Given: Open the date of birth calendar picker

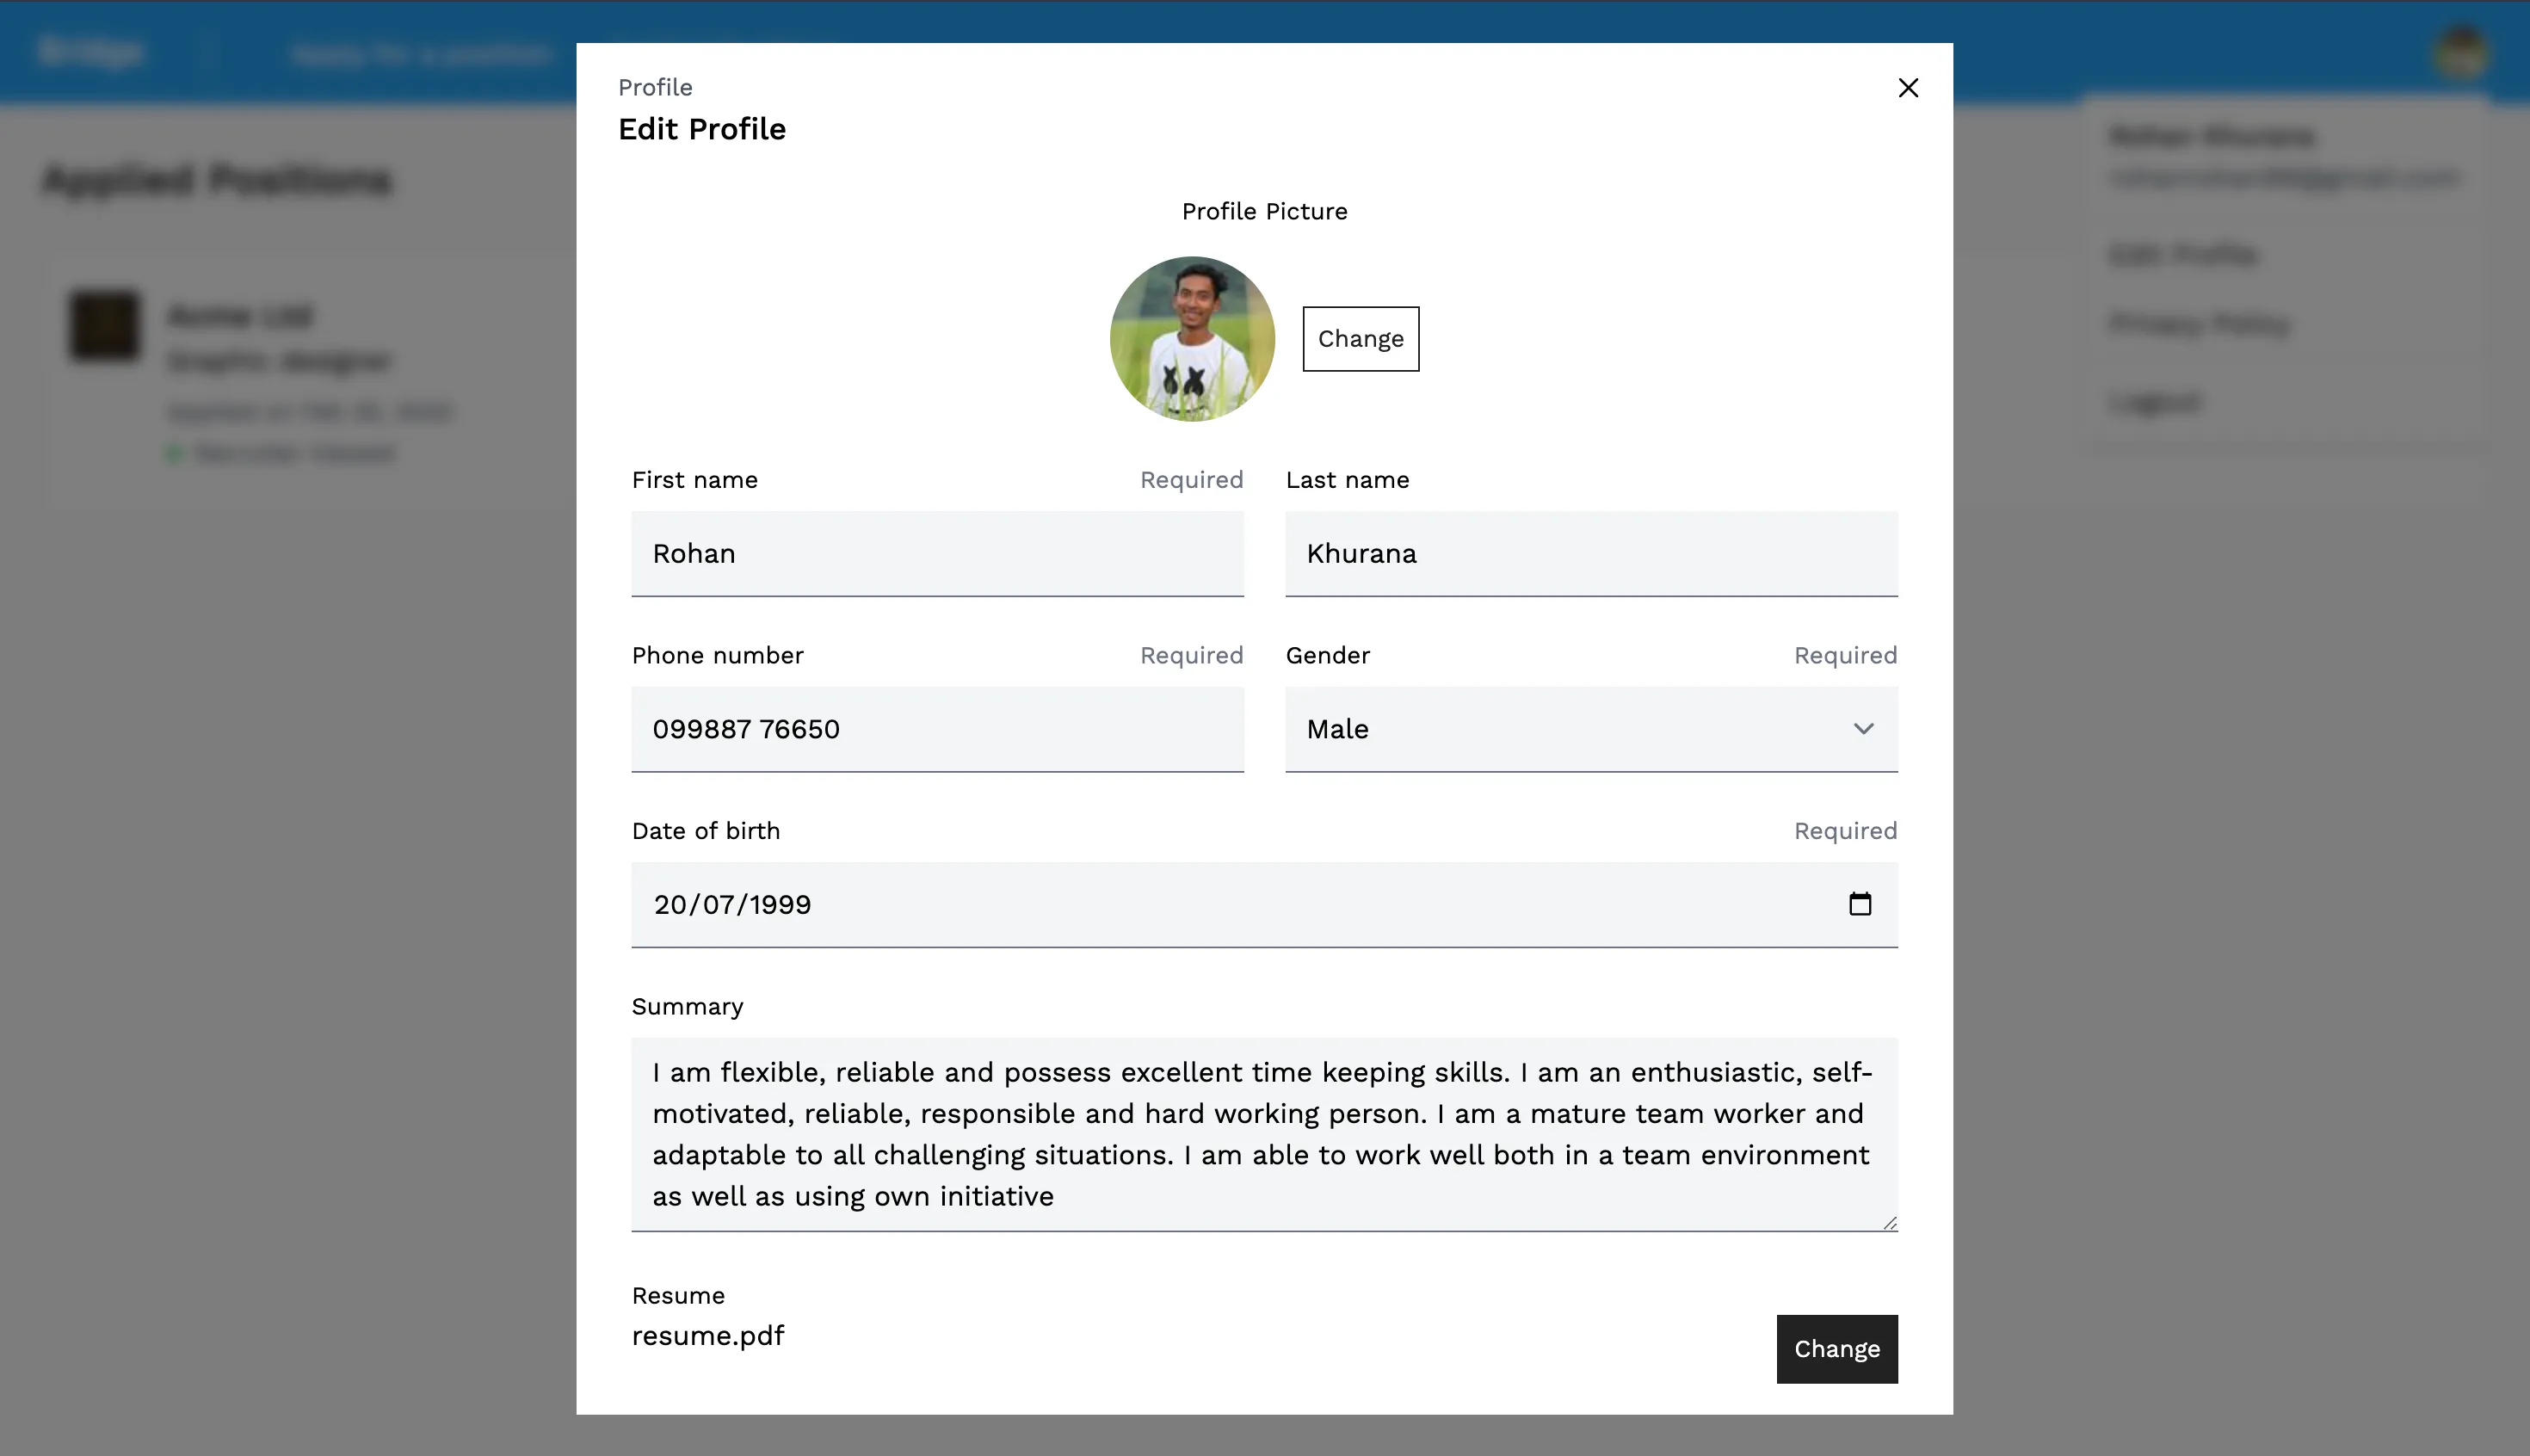Looking at the screenshot, I should pos(1859,904).
